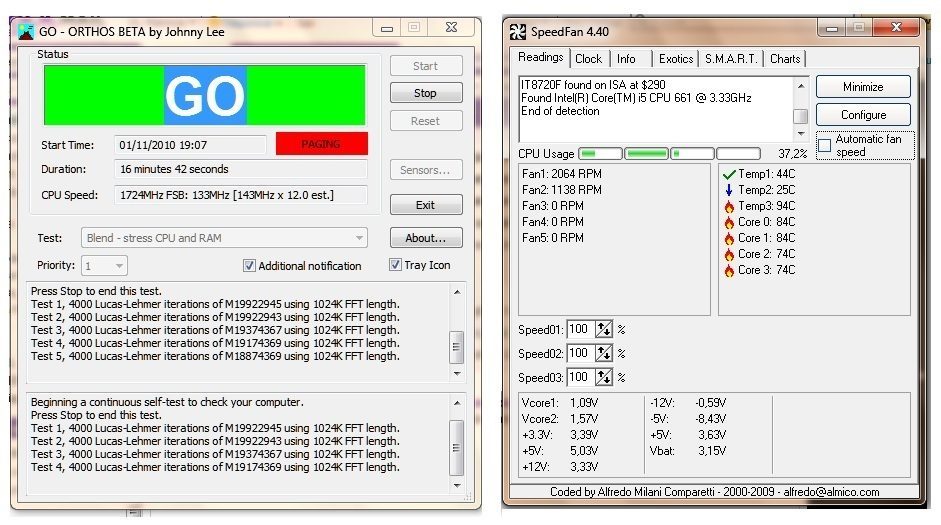
Task: Minimize SpeedFan using the Minimize button
Action: [863, 87]
